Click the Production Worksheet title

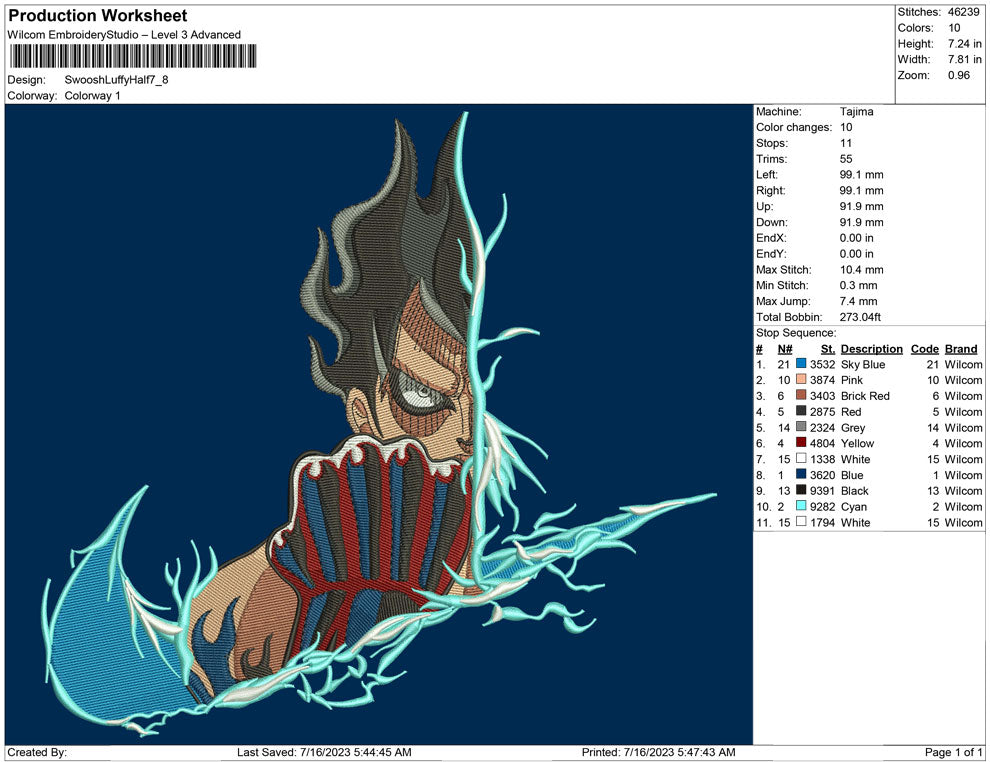click(x=98, y=16)
